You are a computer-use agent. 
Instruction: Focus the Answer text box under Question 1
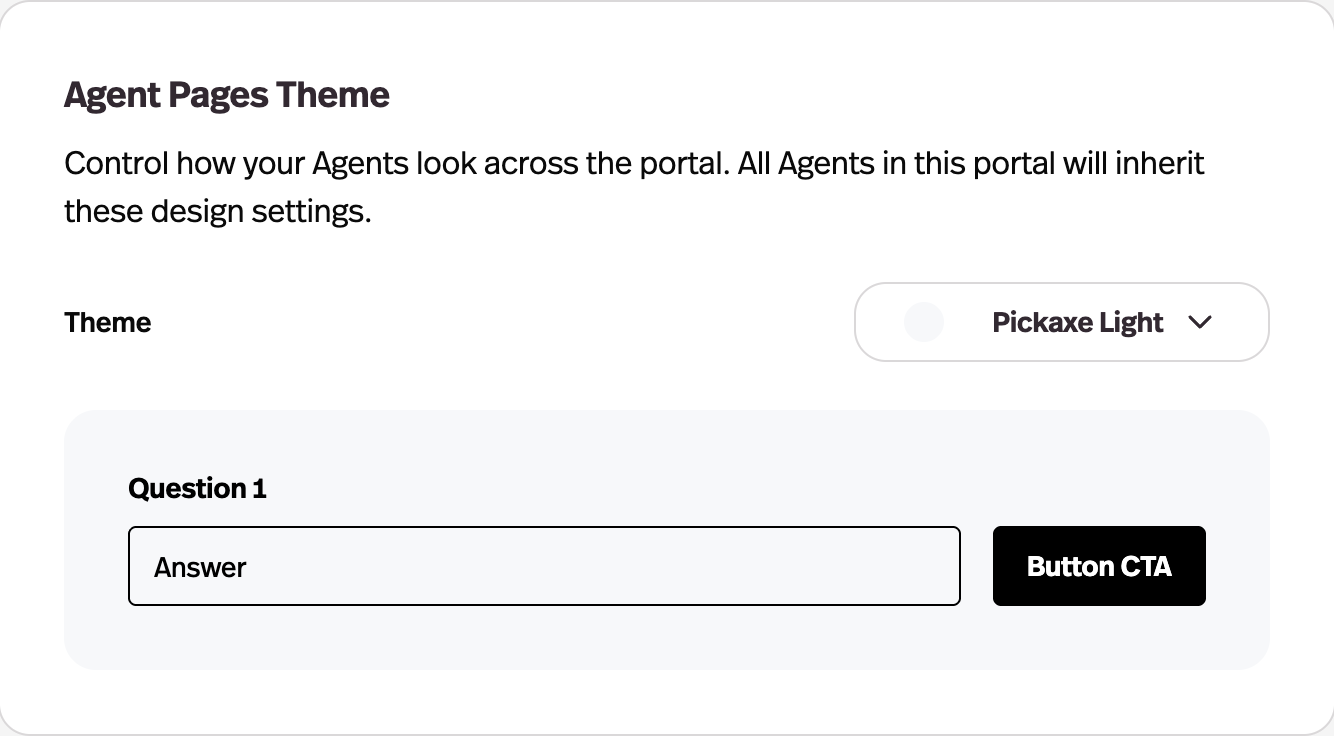click(544, 566)
